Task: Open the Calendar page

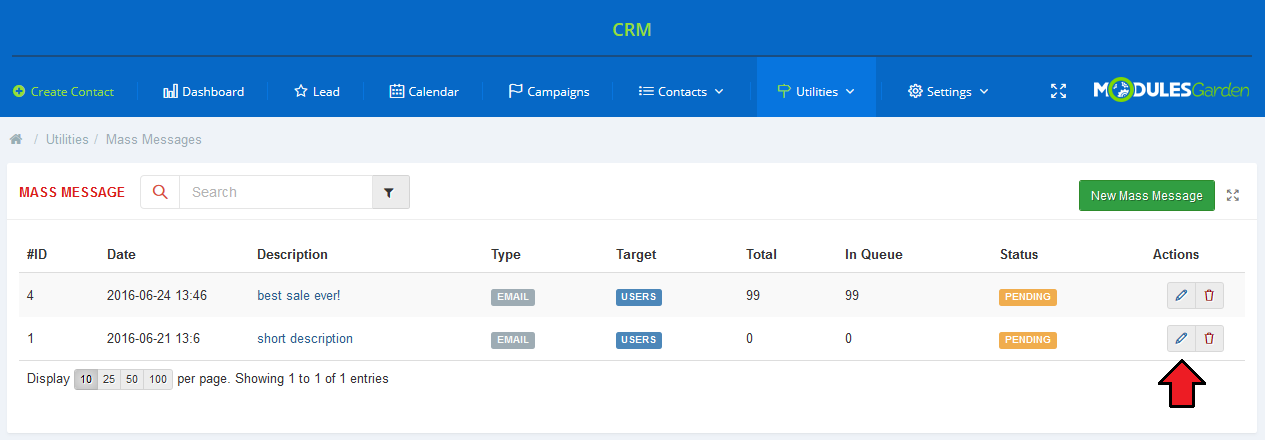Action: point(424,91)
